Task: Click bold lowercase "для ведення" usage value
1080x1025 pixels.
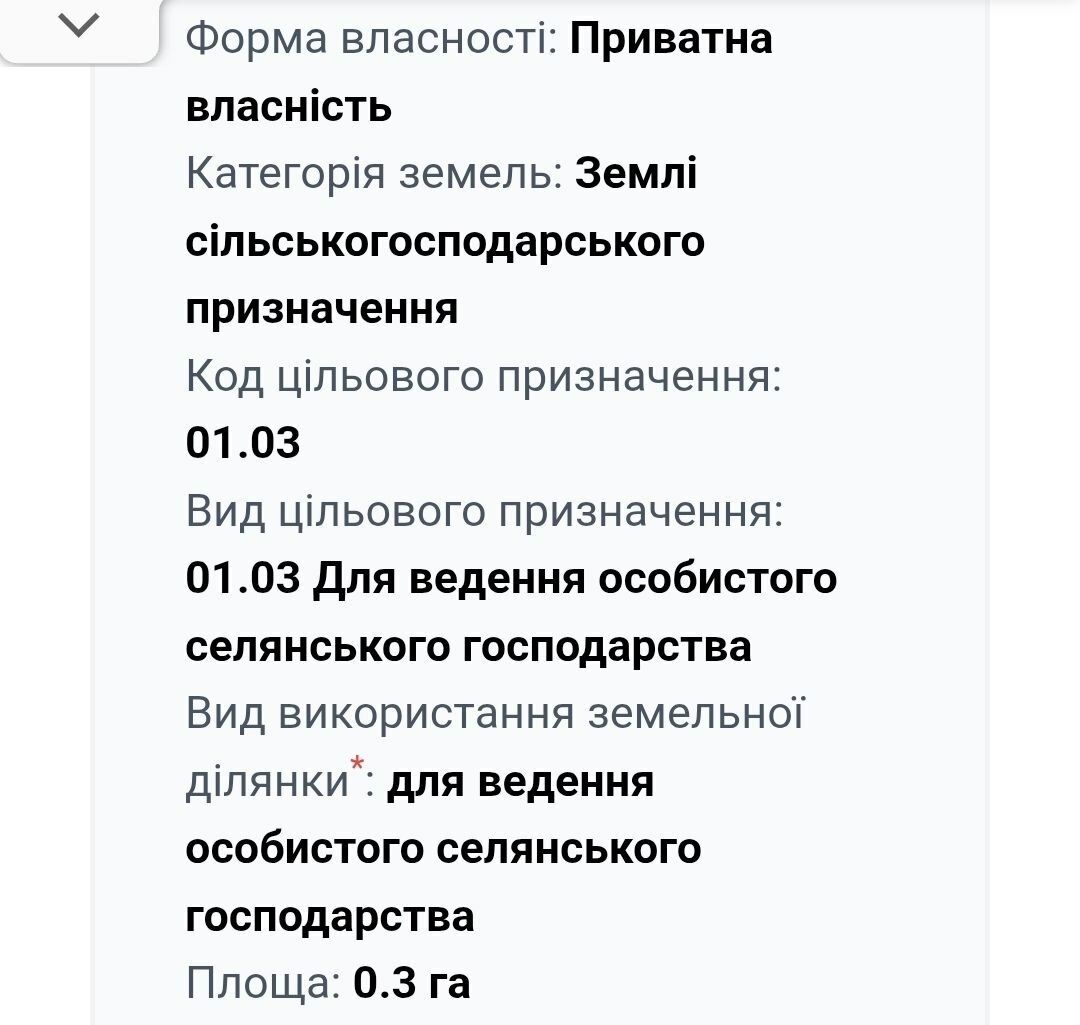Action: click(521, 782)
